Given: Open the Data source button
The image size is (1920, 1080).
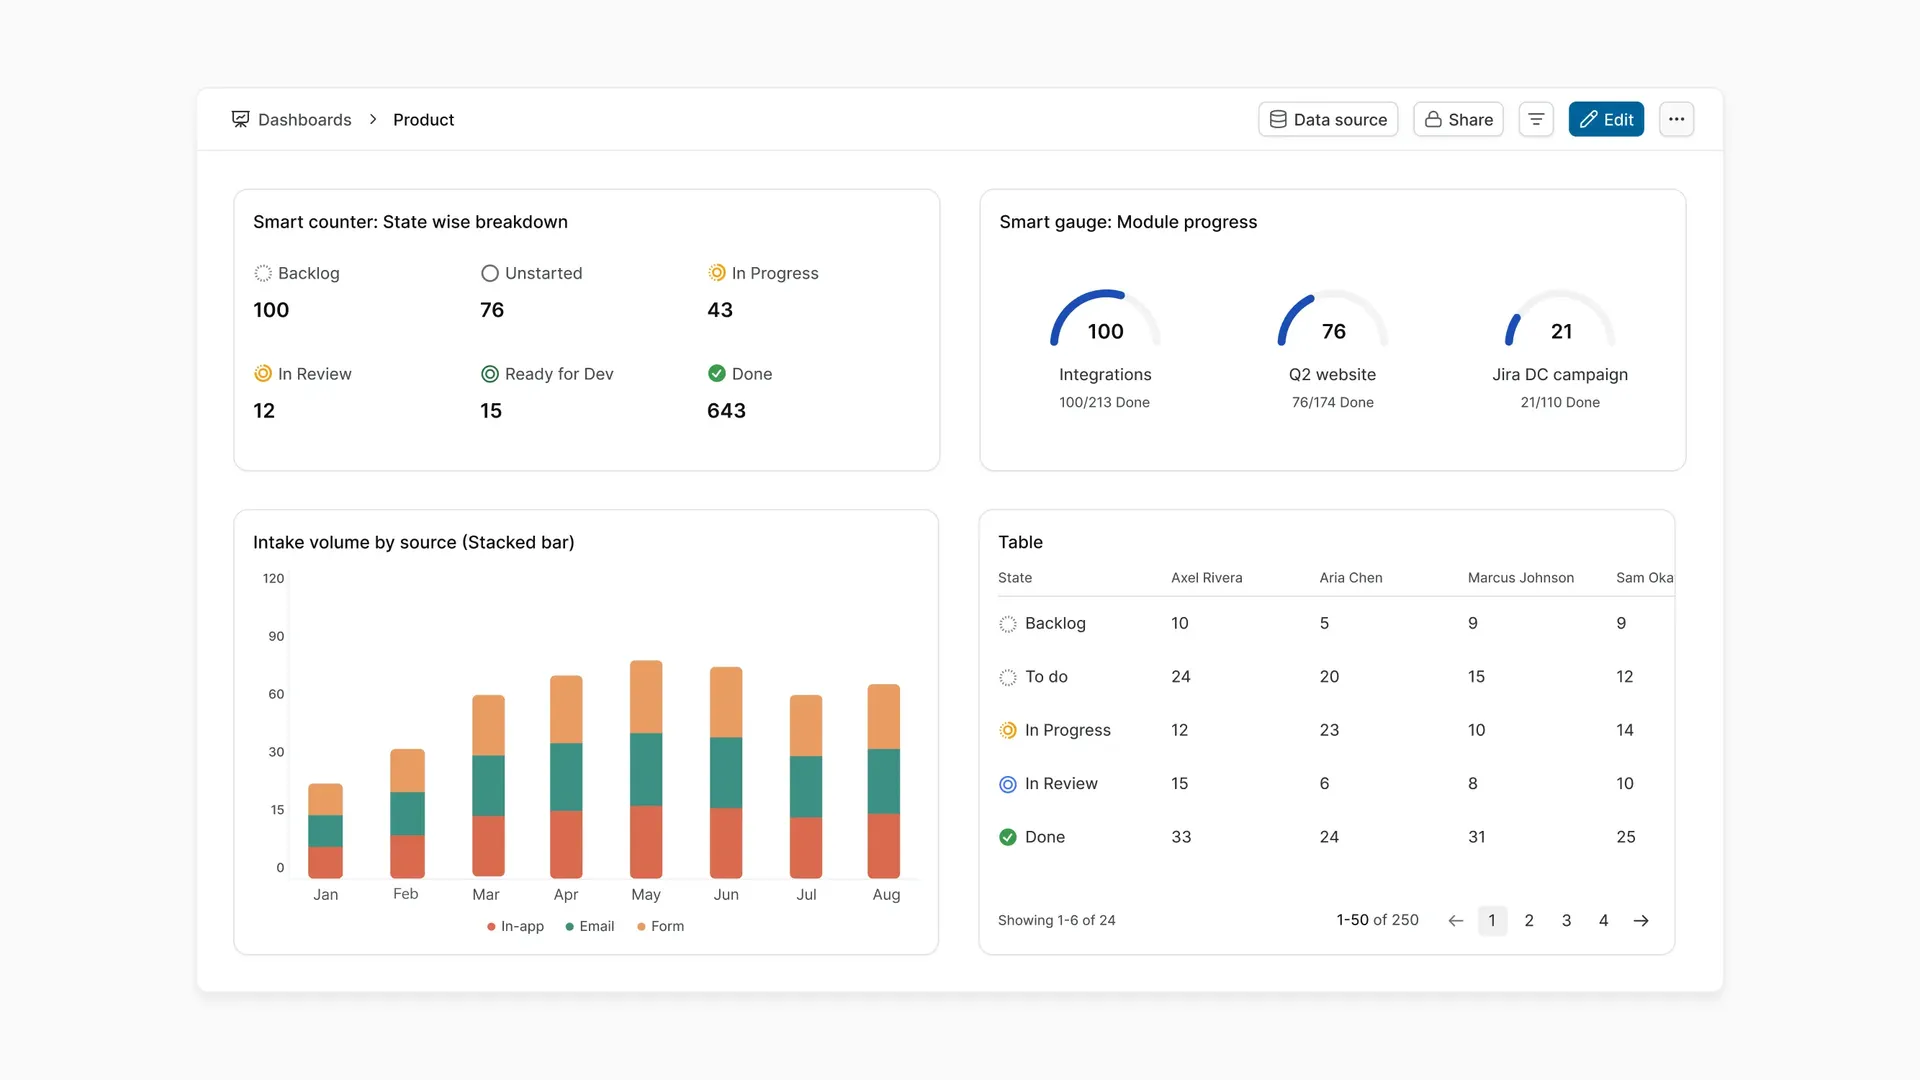Looking at the screenshot, I should (x=1328, y=119).
